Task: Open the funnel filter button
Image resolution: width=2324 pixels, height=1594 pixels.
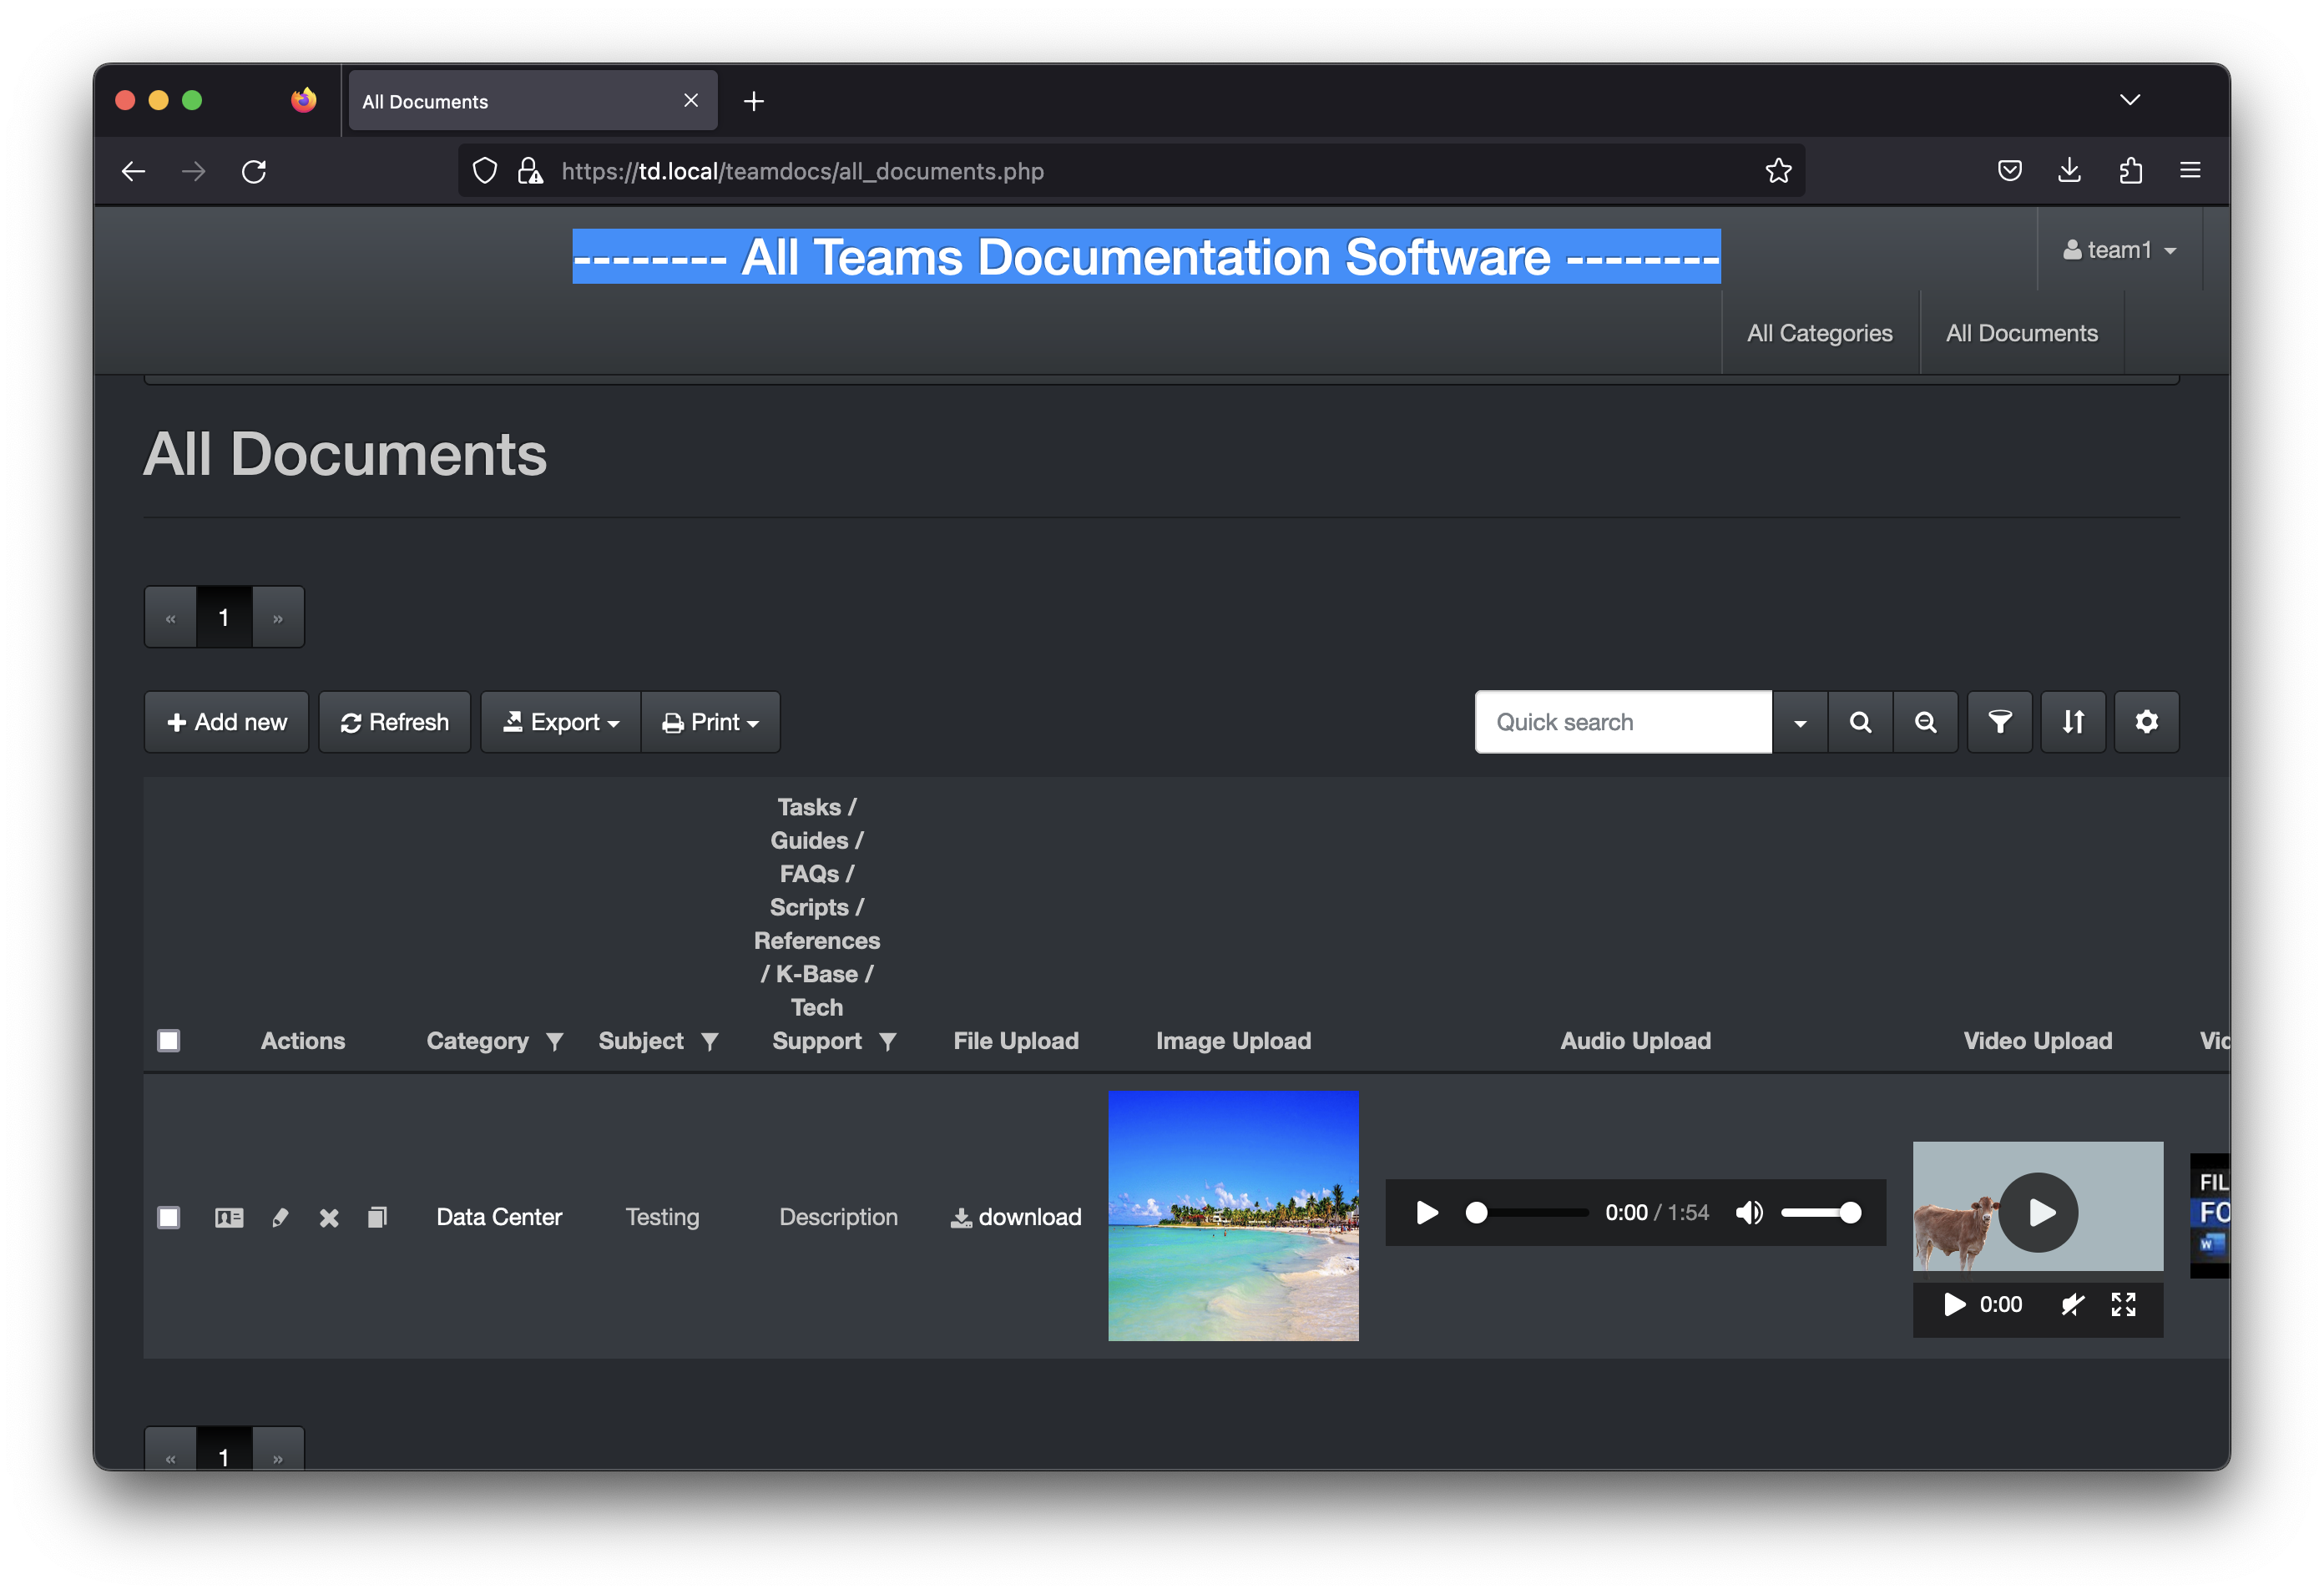Action: (1999, 722)
